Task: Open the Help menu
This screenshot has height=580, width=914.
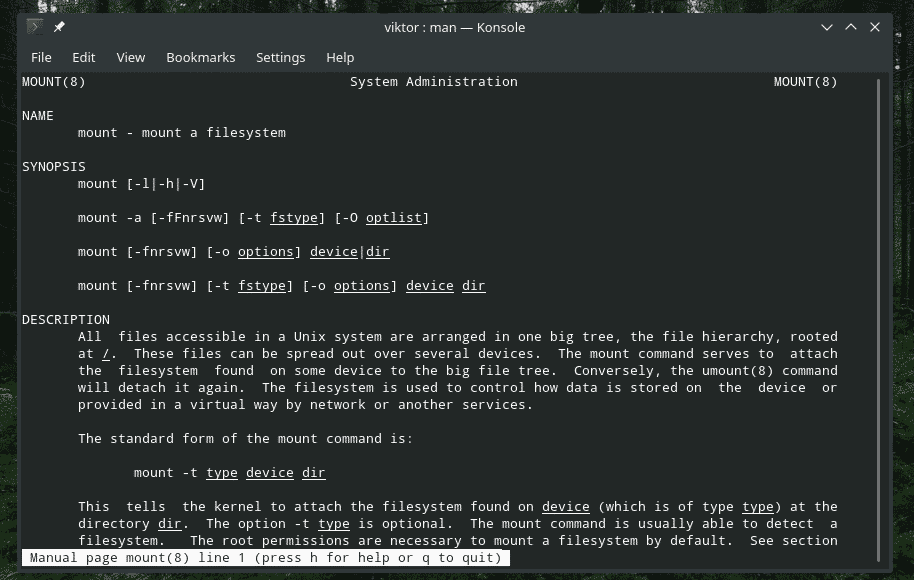Action: pyautogui.click(x=340, y=57)
